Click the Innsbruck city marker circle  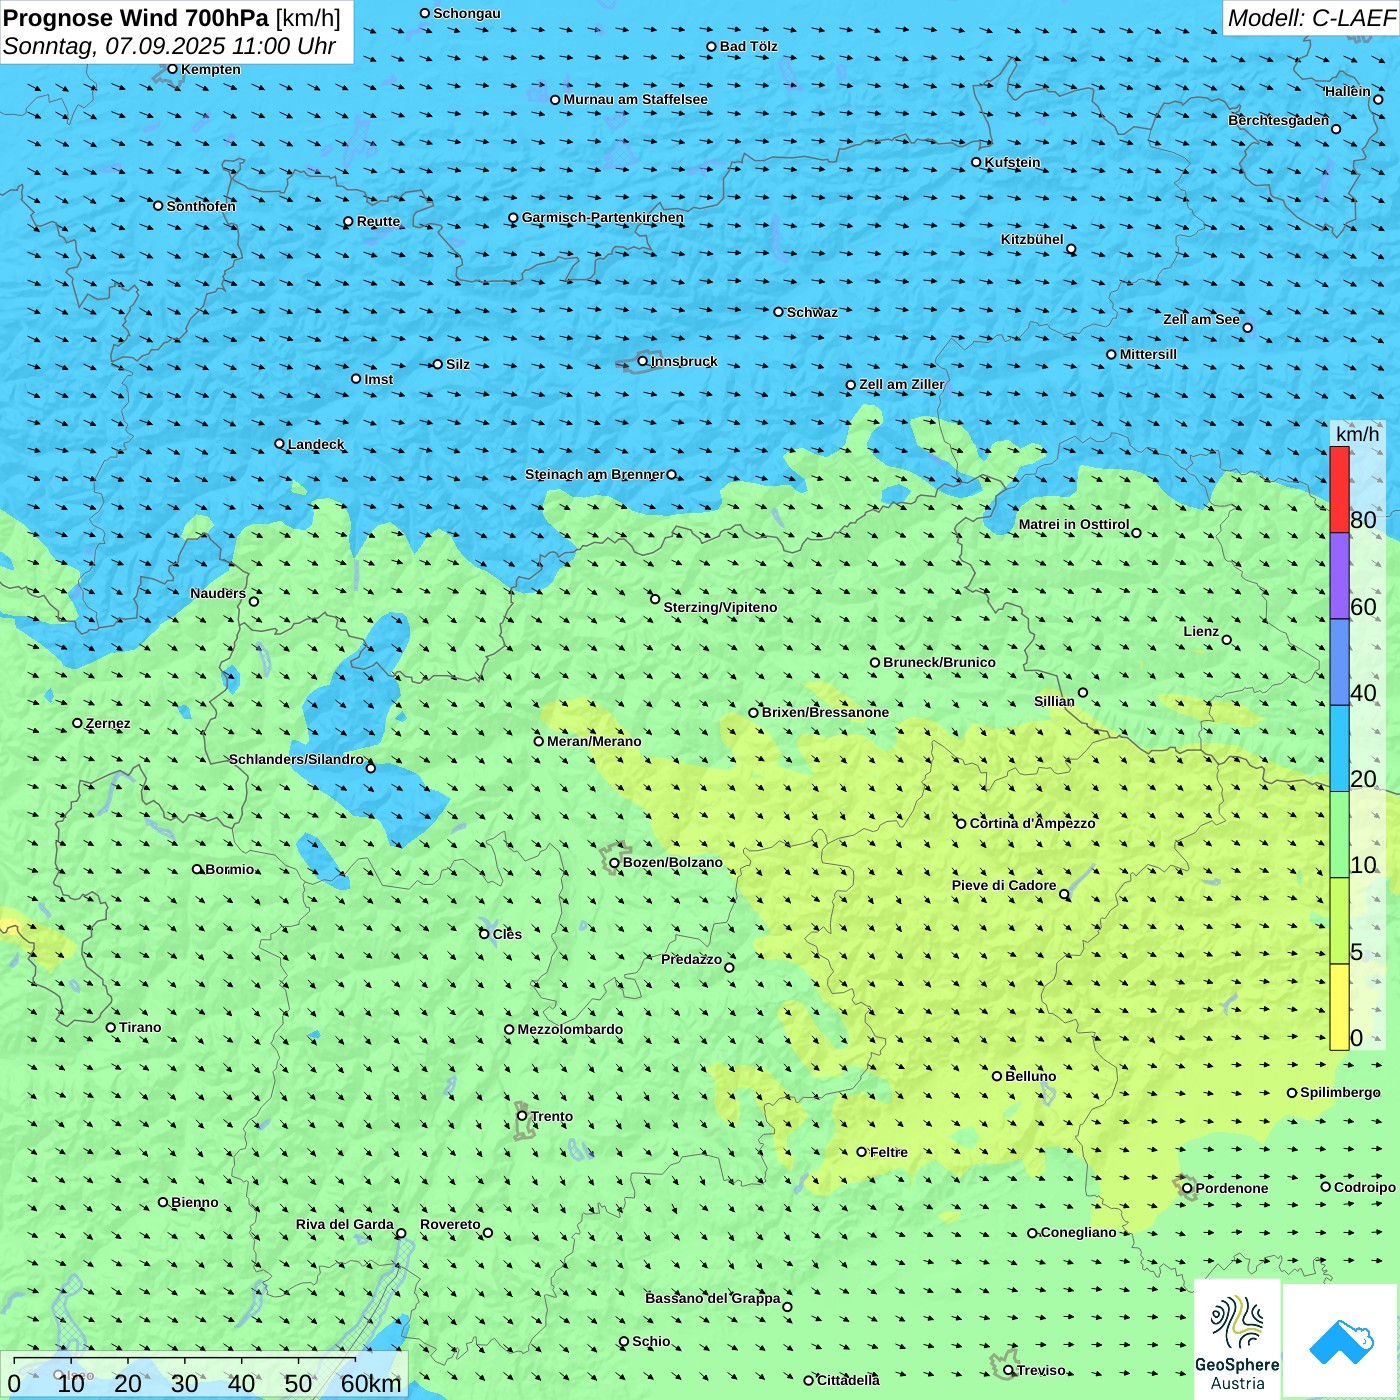[x=643, y=361]
